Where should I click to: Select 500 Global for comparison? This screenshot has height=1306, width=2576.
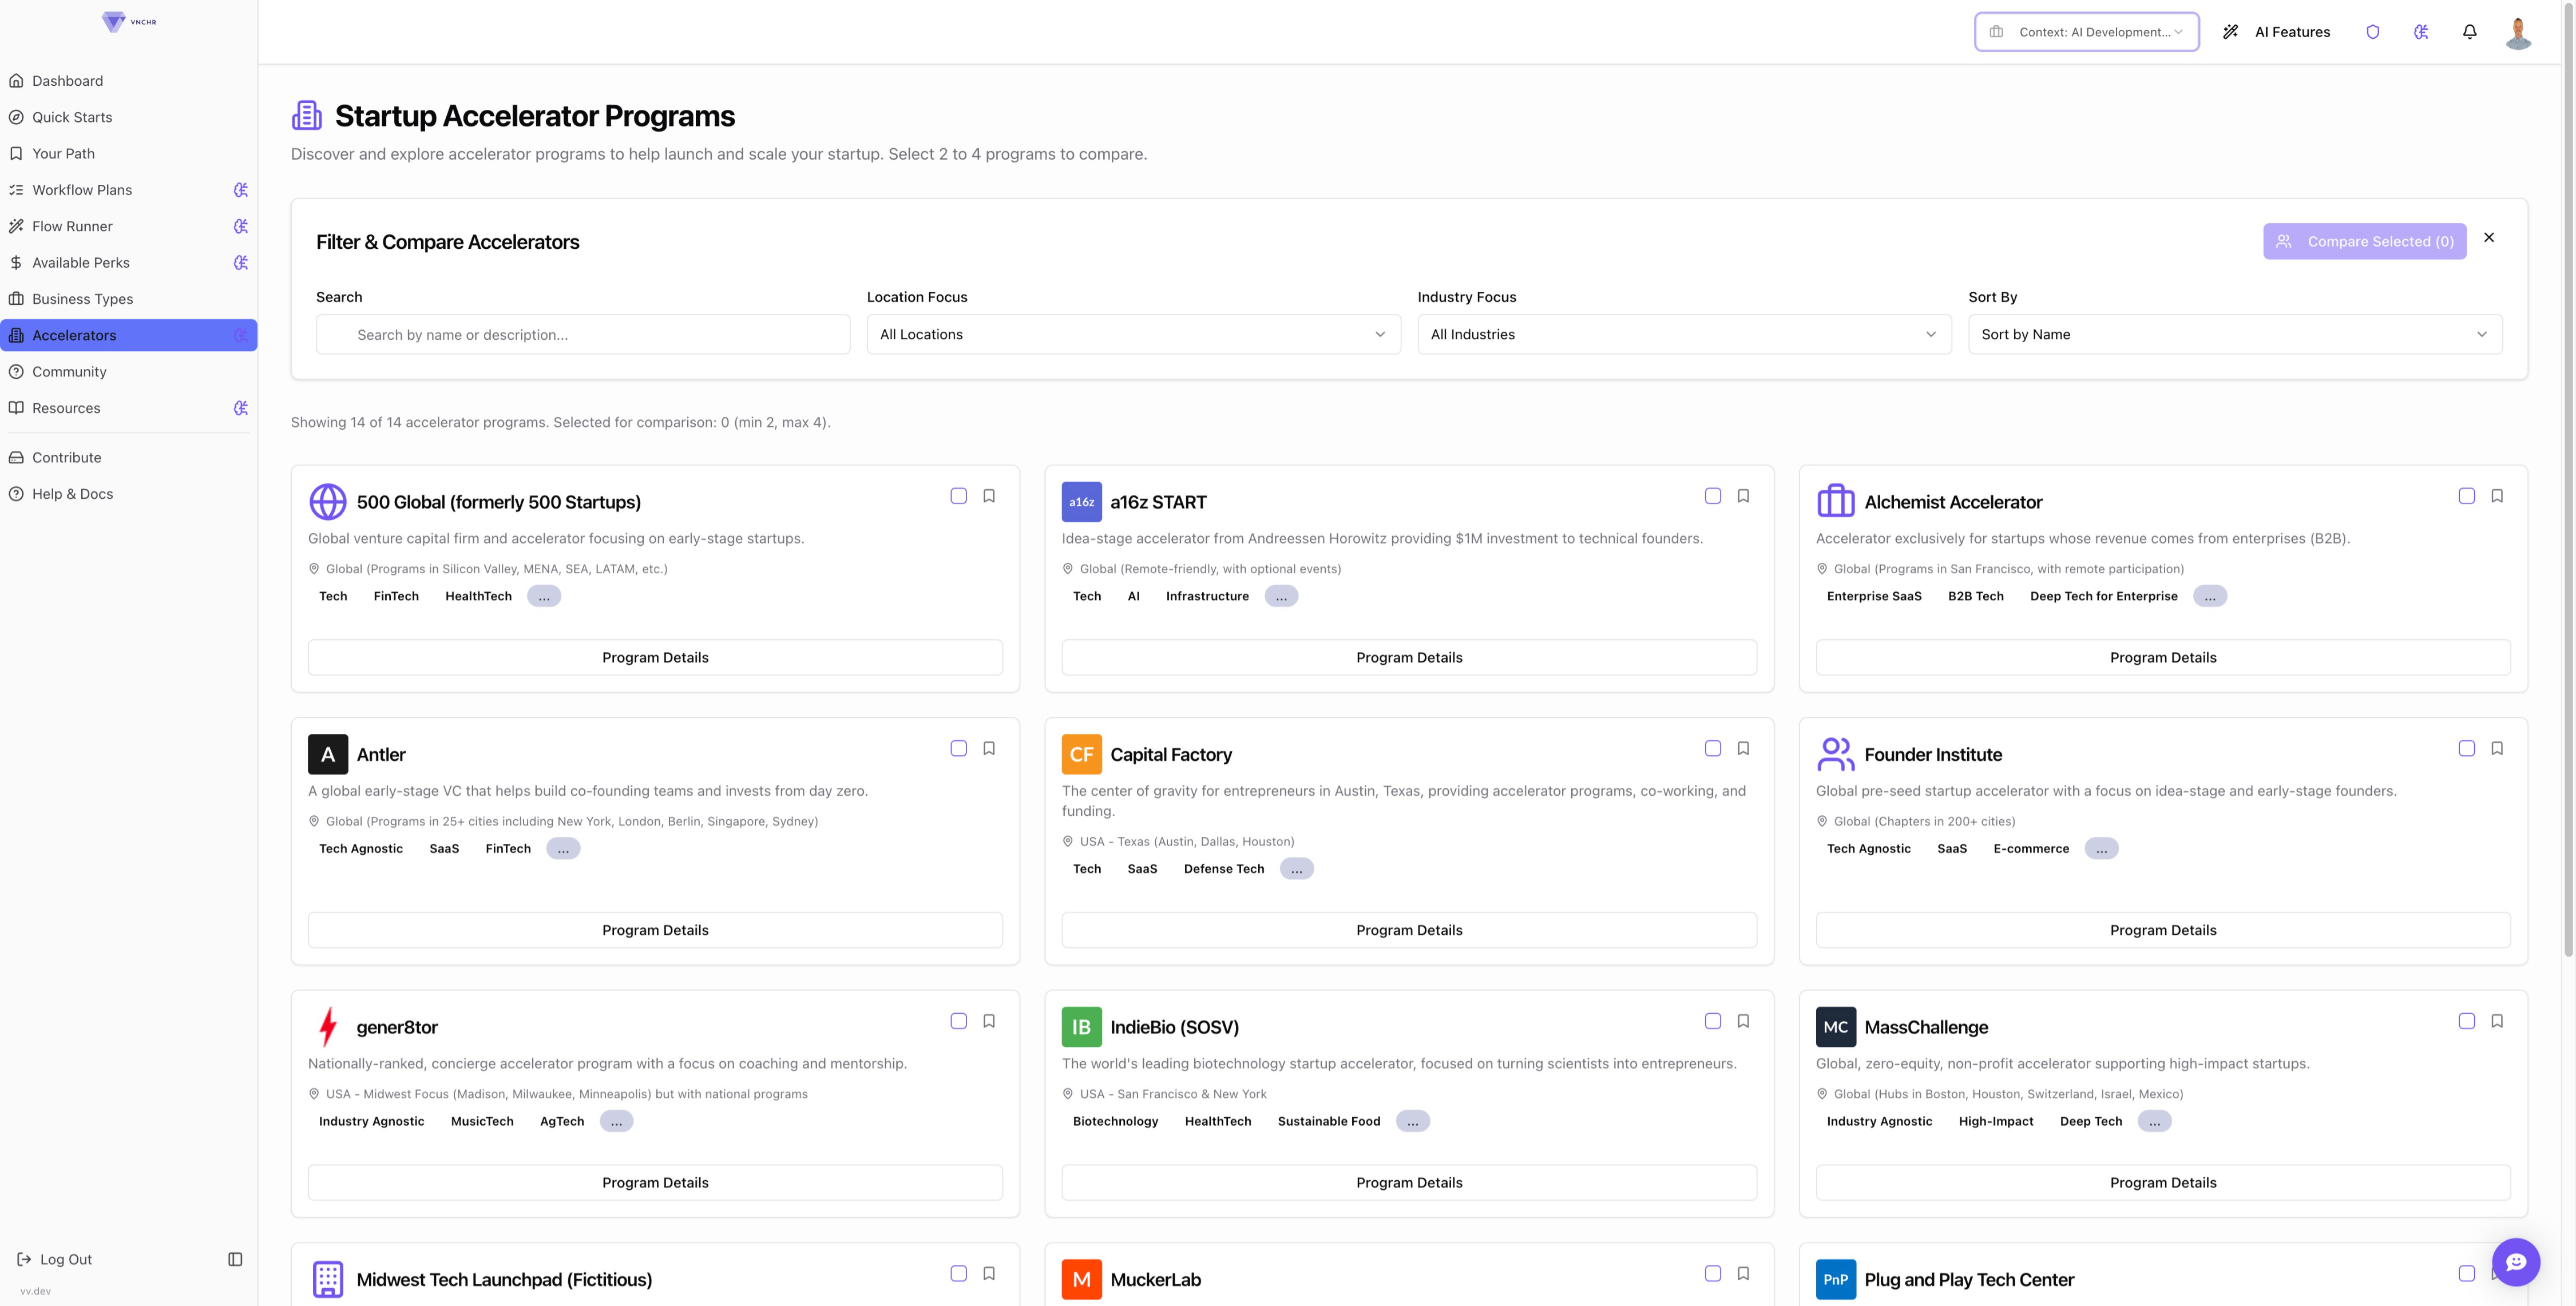coord(958,496)
